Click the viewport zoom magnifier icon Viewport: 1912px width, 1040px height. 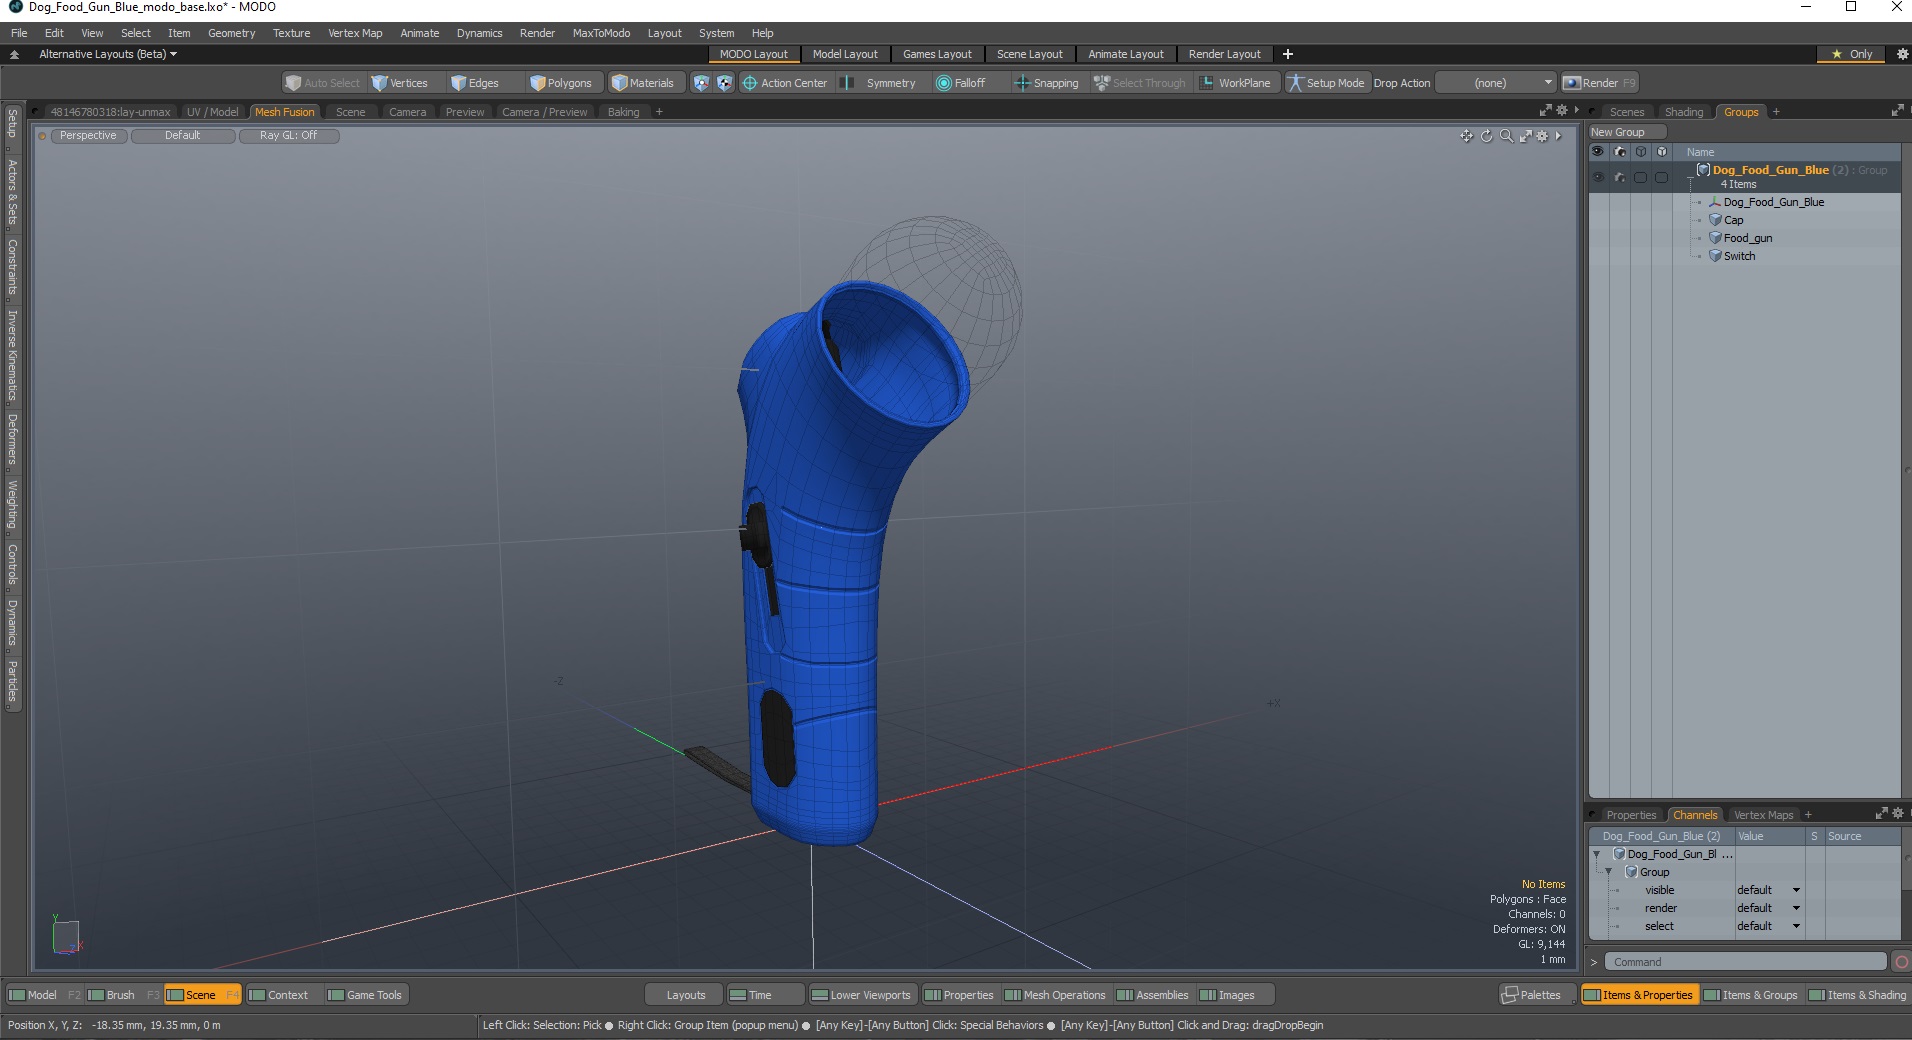point(1506,136)
